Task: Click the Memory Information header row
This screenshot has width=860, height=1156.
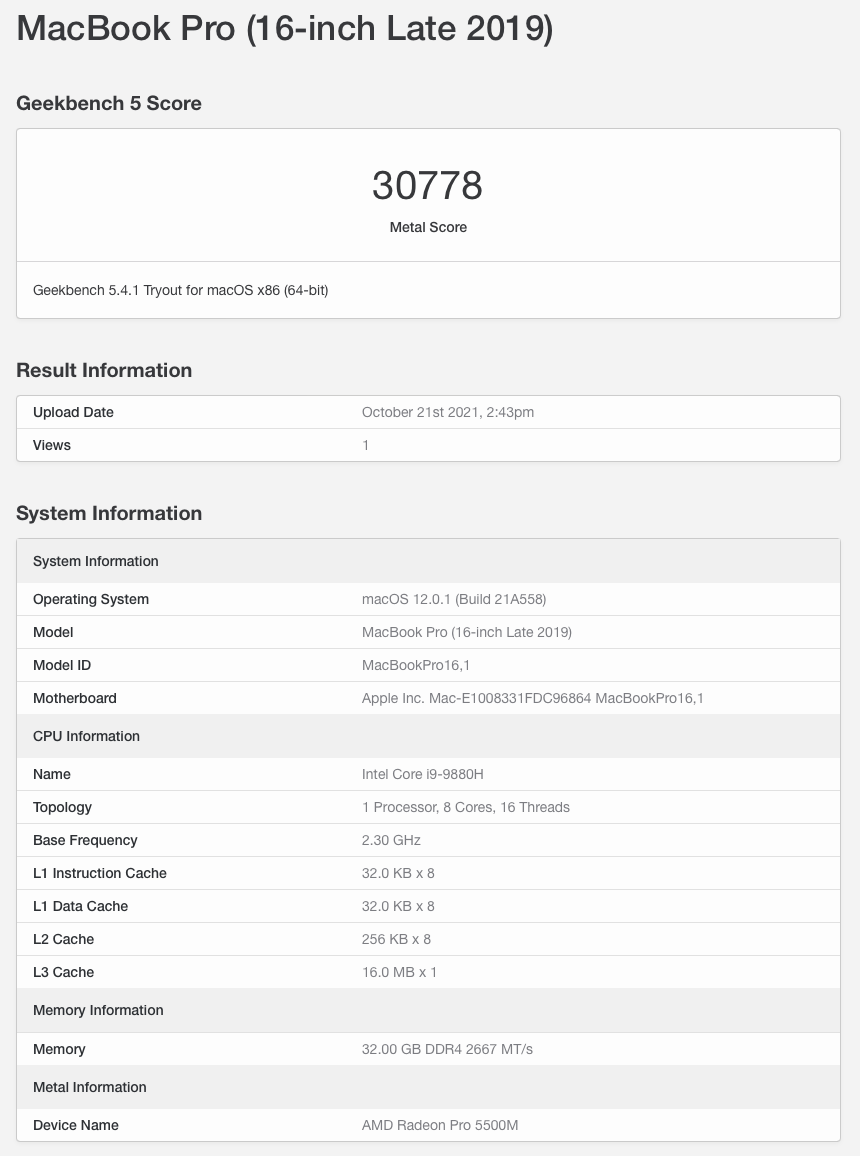Action: point(428,1010)
